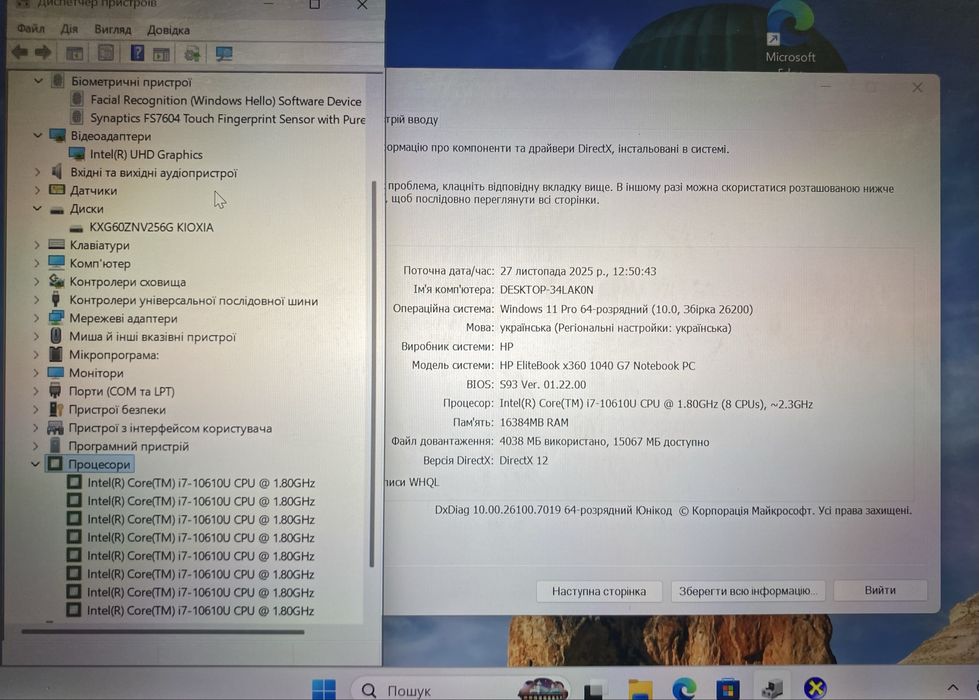This screenshot has width=979, height=700.
Task: Collapse the Диски category
Action: click(x=37, y=208)
